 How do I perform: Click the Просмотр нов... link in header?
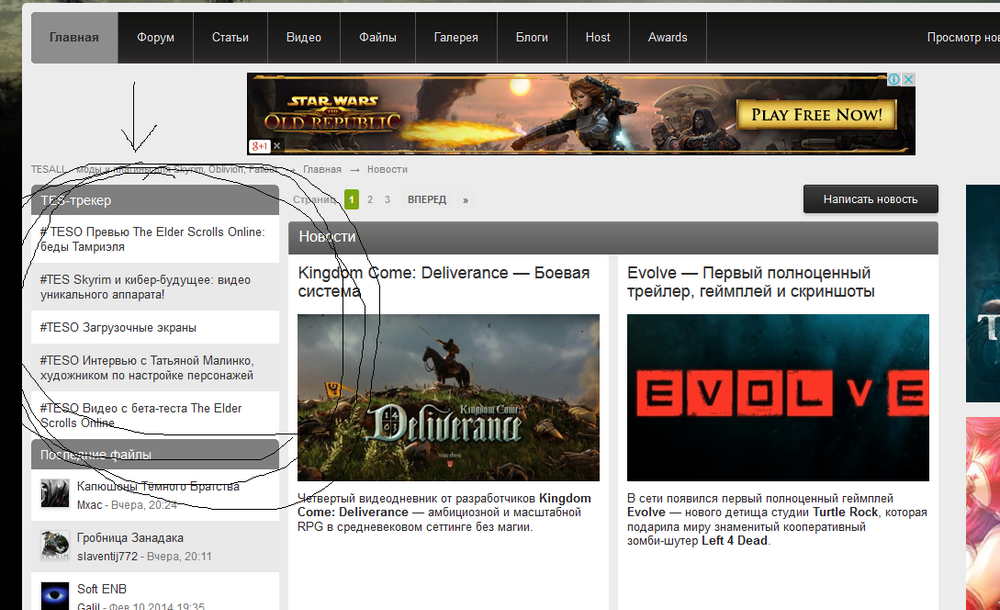click(963, 38)
